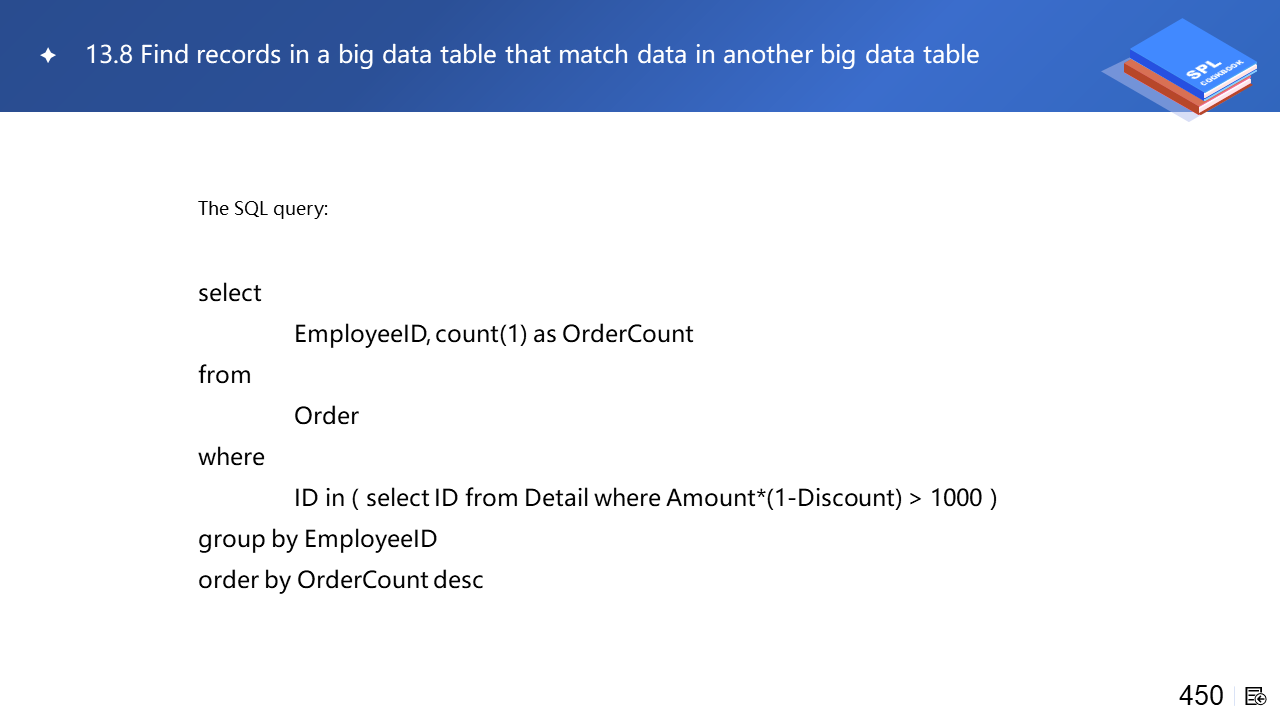Click "as OrderCount" alias in select list
1280x720 pixels.
(613, 334)
